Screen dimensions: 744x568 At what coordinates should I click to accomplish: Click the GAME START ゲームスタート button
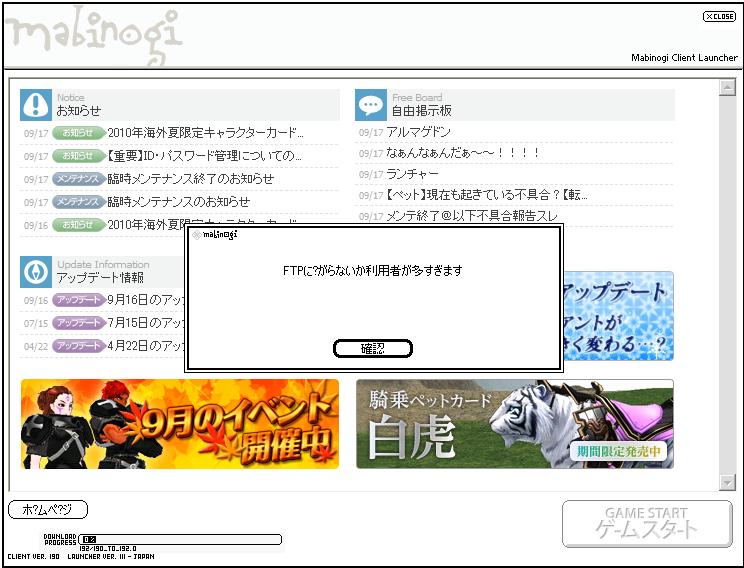647,524
